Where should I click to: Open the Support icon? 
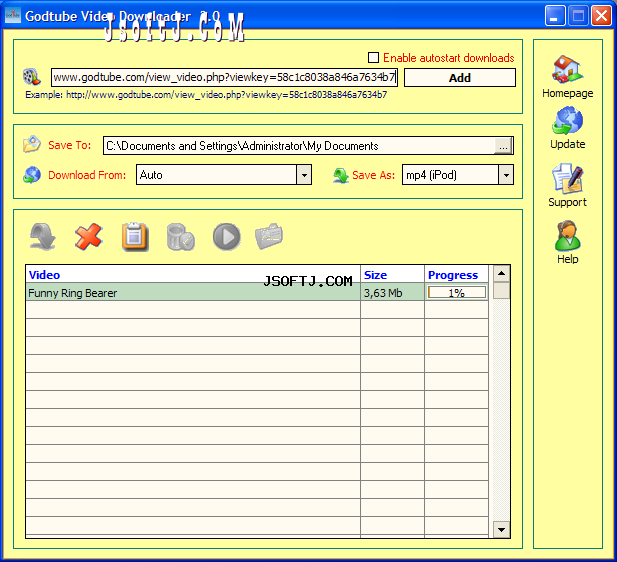567,178
